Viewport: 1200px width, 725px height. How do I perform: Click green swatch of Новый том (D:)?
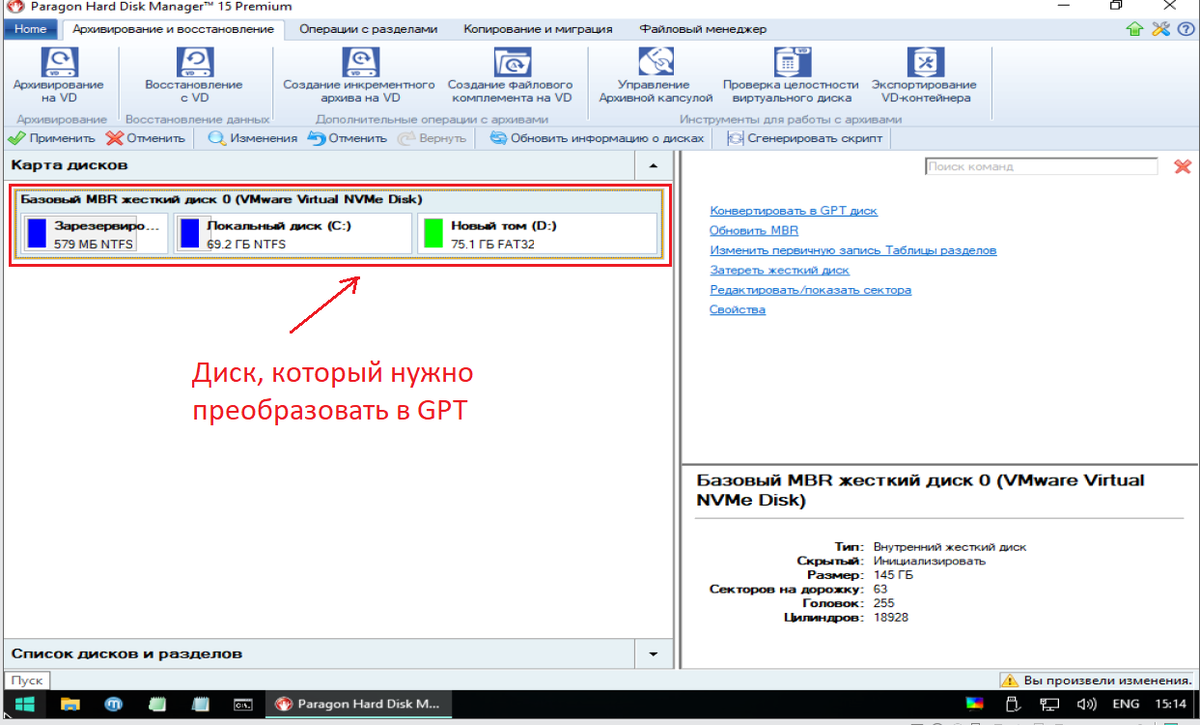coord(433,234)
